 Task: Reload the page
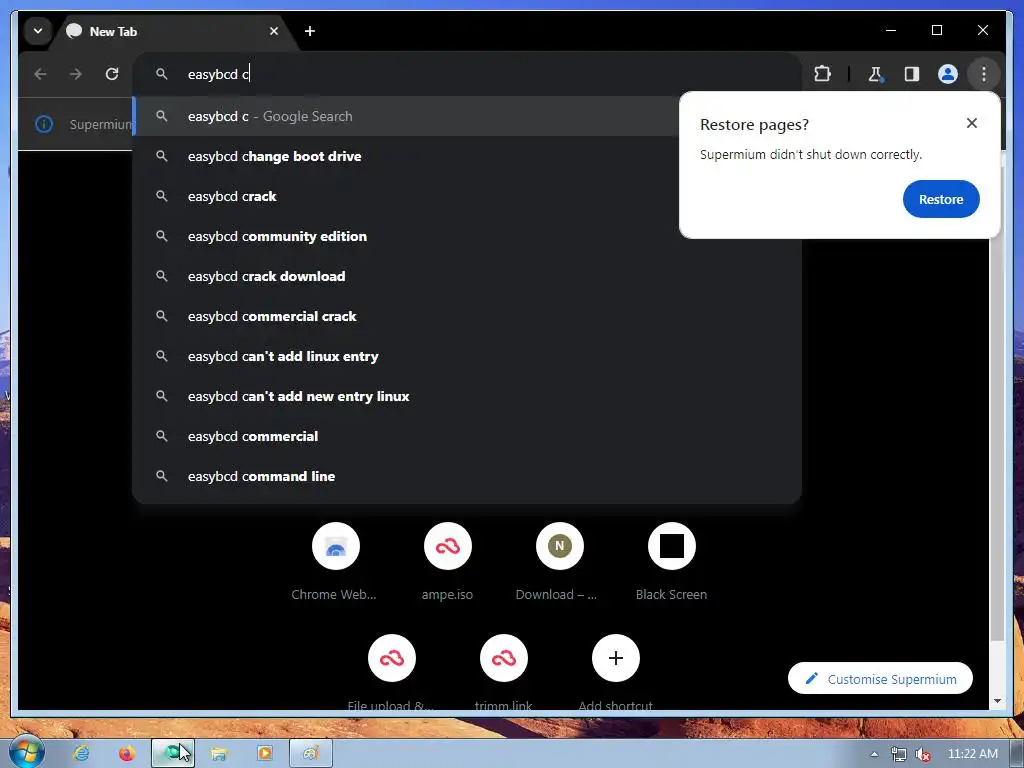pos(112,74)
